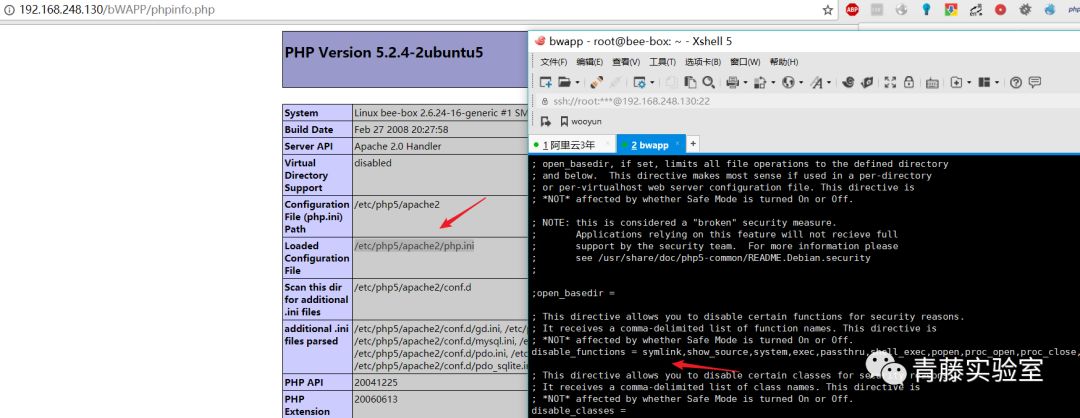This screenshot has width=1080, height=418.
Task: Open the 编辑(E) menu in Xshell
Action: click(590, 62)
